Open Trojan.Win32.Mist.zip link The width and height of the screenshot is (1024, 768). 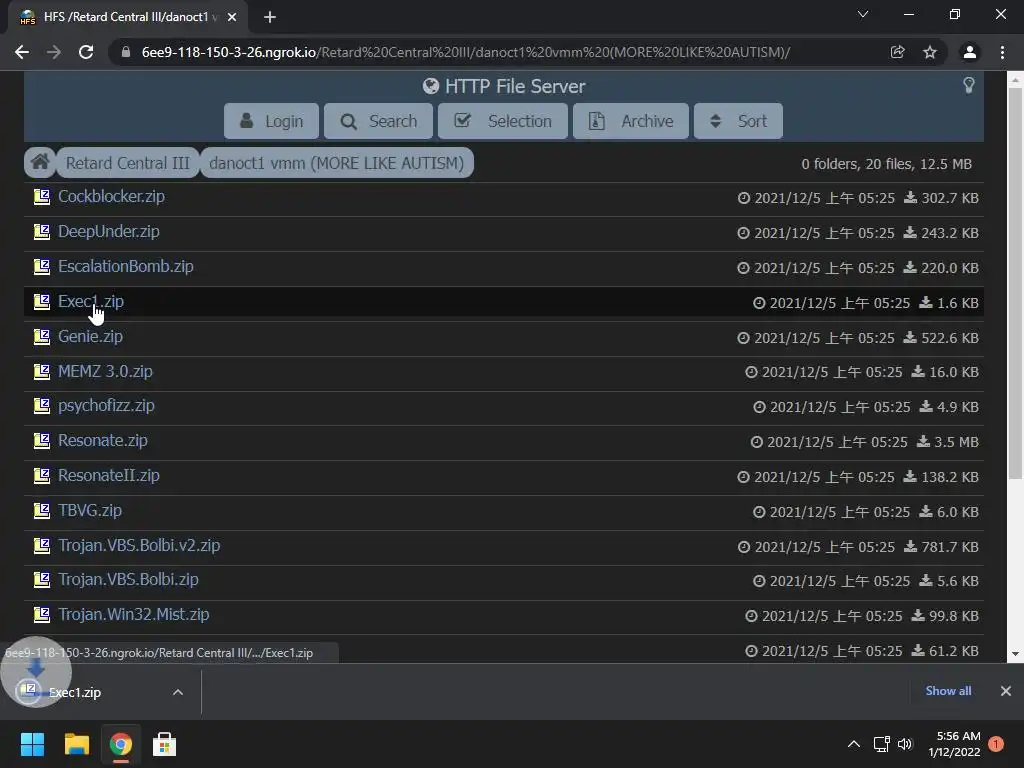point(133,615)
